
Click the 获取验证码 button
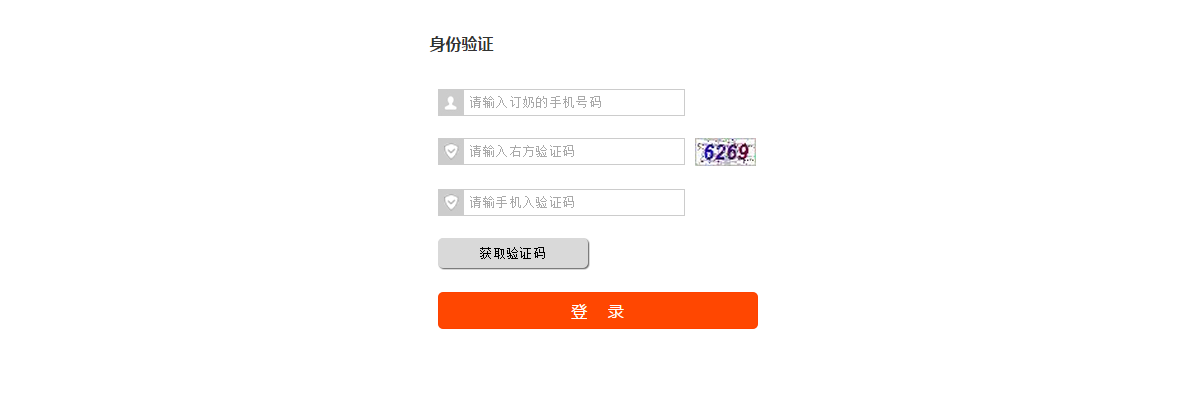tap(513, 253)
